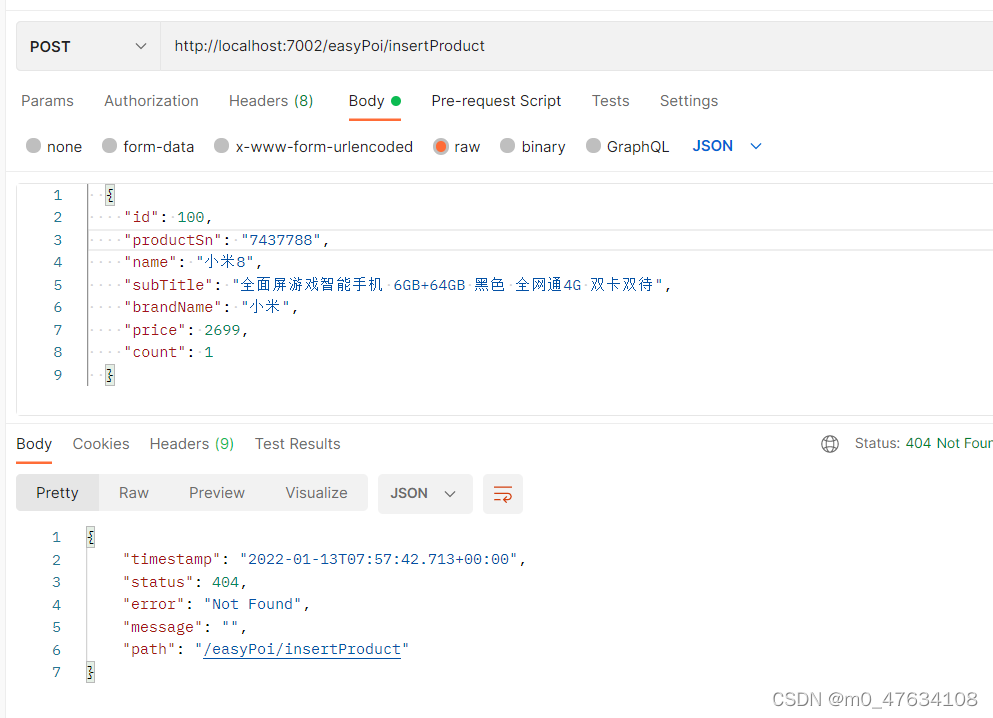
Task: Open the request Settings tab
Action: coord(689,101)
